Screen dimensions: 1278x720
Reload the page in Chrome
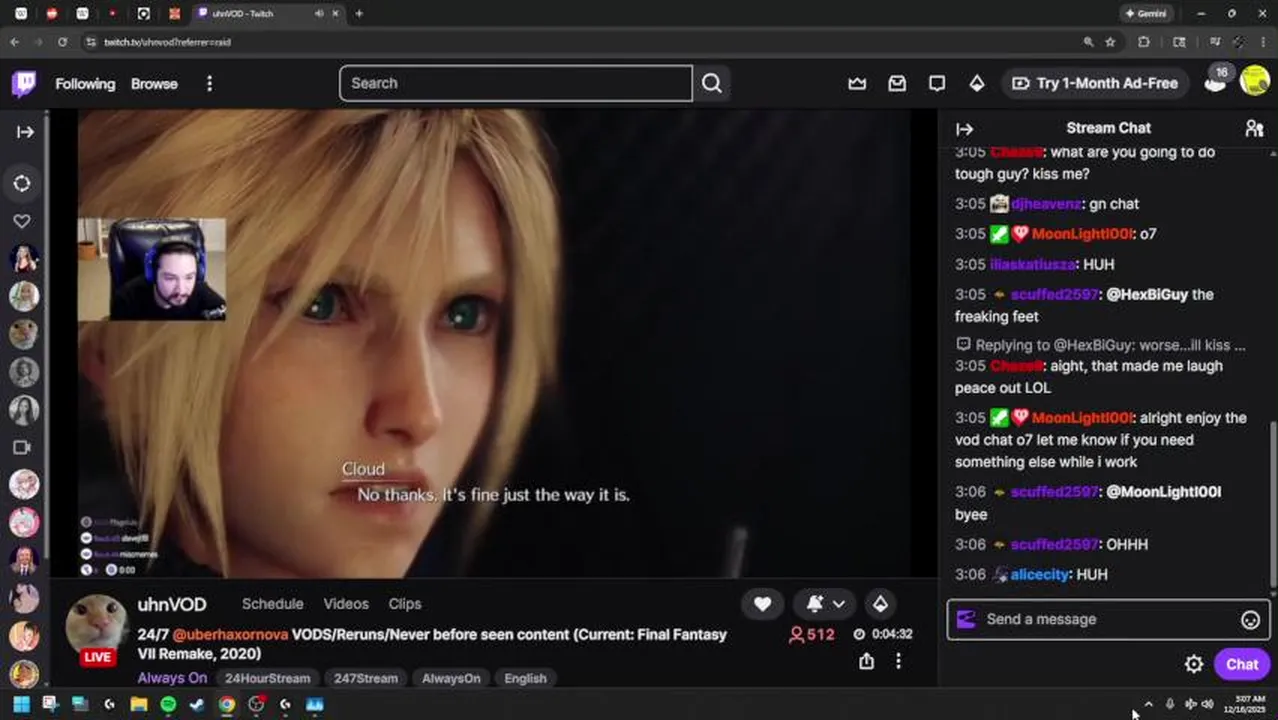62,42
